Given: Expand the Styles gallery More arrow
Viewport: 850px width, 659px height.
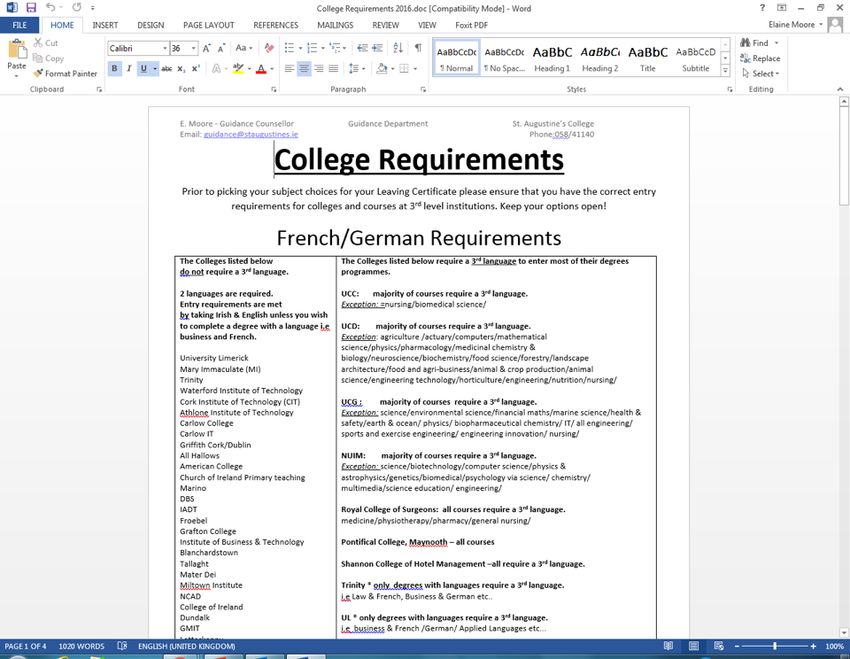Looking at the screenshot, I should (725, 70).
